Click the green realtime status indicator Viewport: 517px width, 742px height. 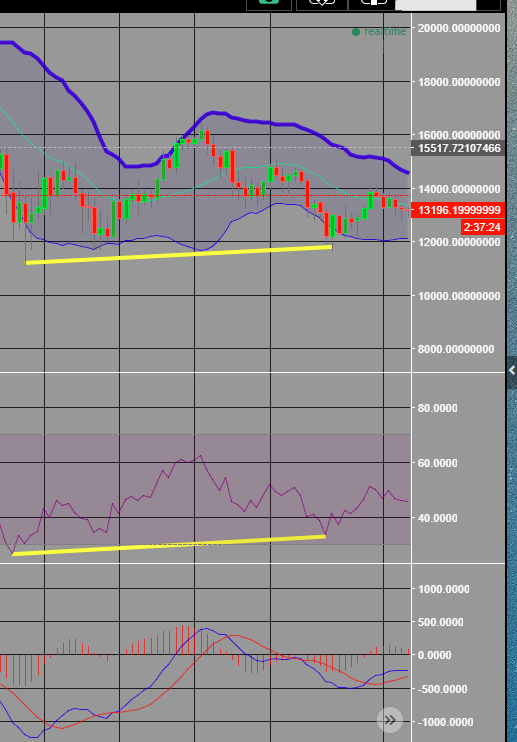pyautogui.click(x=379, y=32)
